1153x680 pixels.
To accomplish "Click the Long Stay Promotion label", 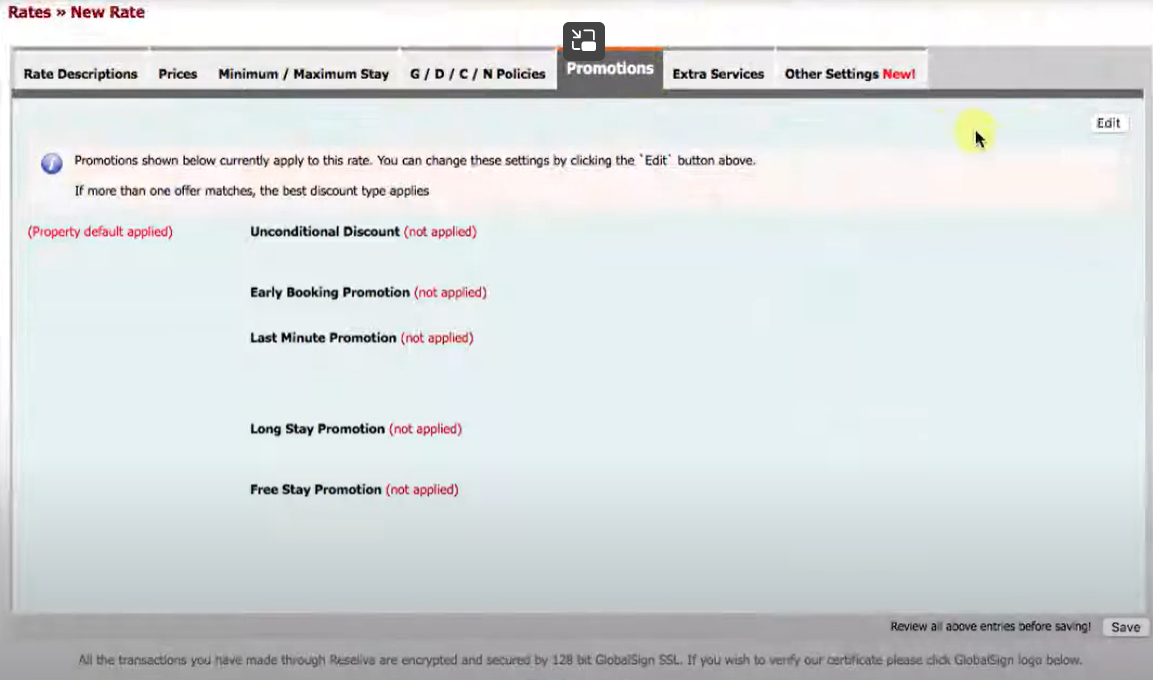I will pos(317,428).
